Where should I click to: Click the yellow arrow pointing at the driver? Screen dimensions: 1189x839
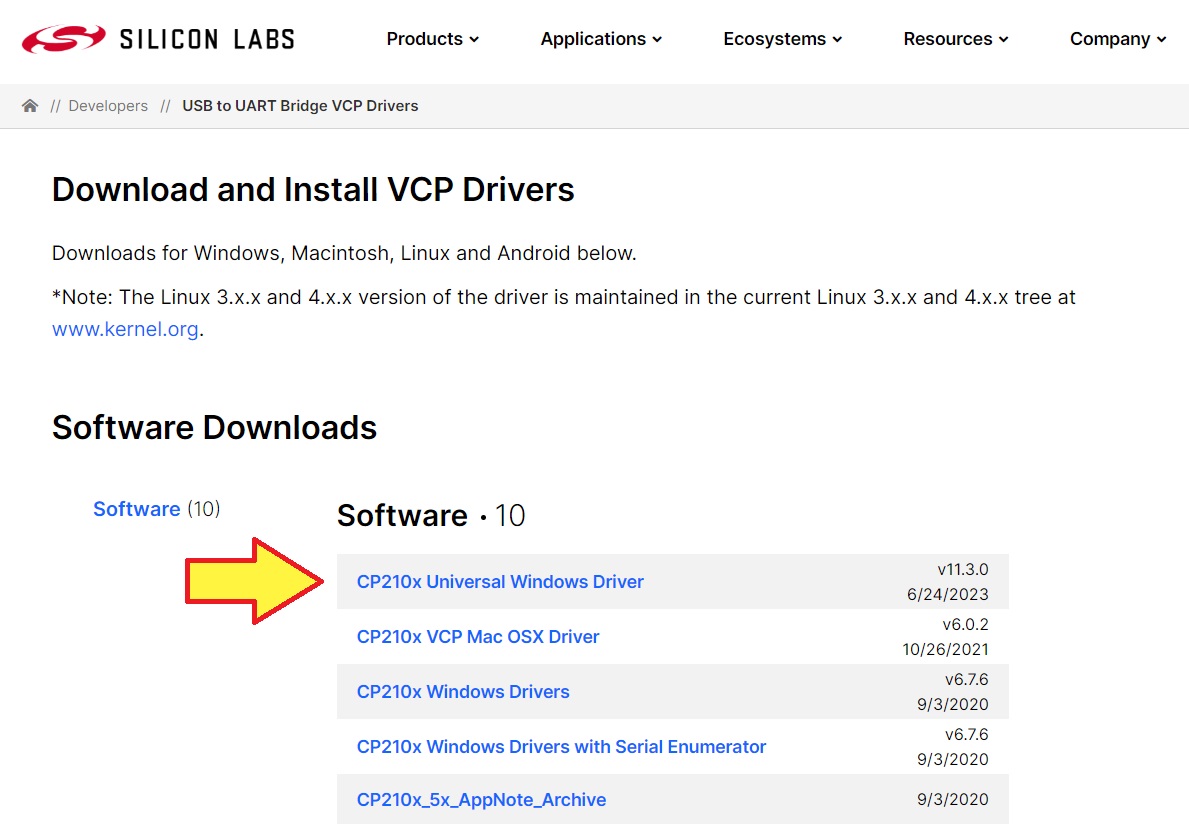coord(255,581)
